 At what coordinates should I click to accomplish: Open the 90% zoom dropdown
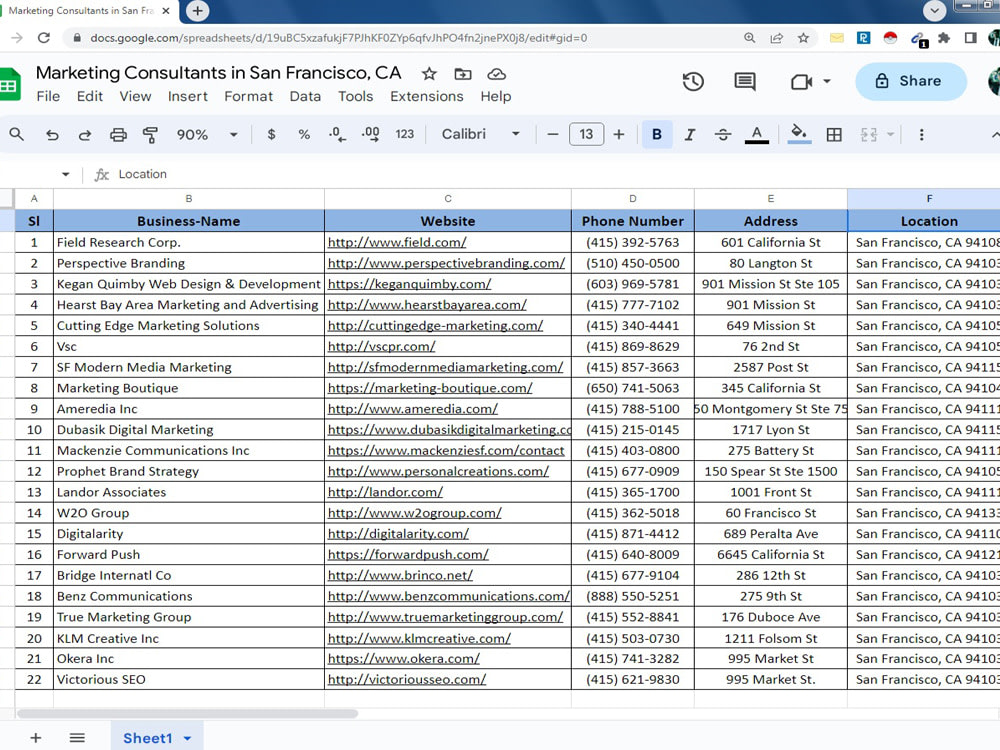point(207,135)
